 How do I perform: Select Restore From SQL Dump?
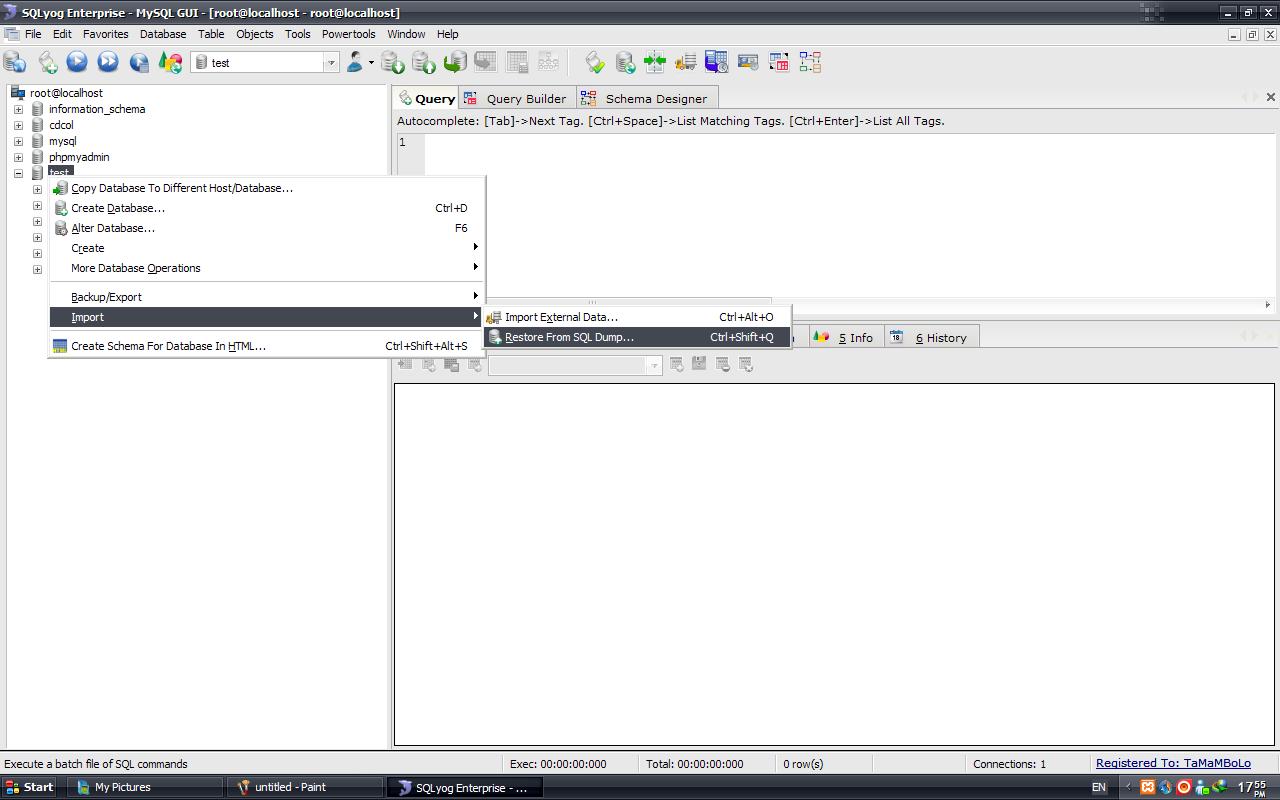pos(637,337)
